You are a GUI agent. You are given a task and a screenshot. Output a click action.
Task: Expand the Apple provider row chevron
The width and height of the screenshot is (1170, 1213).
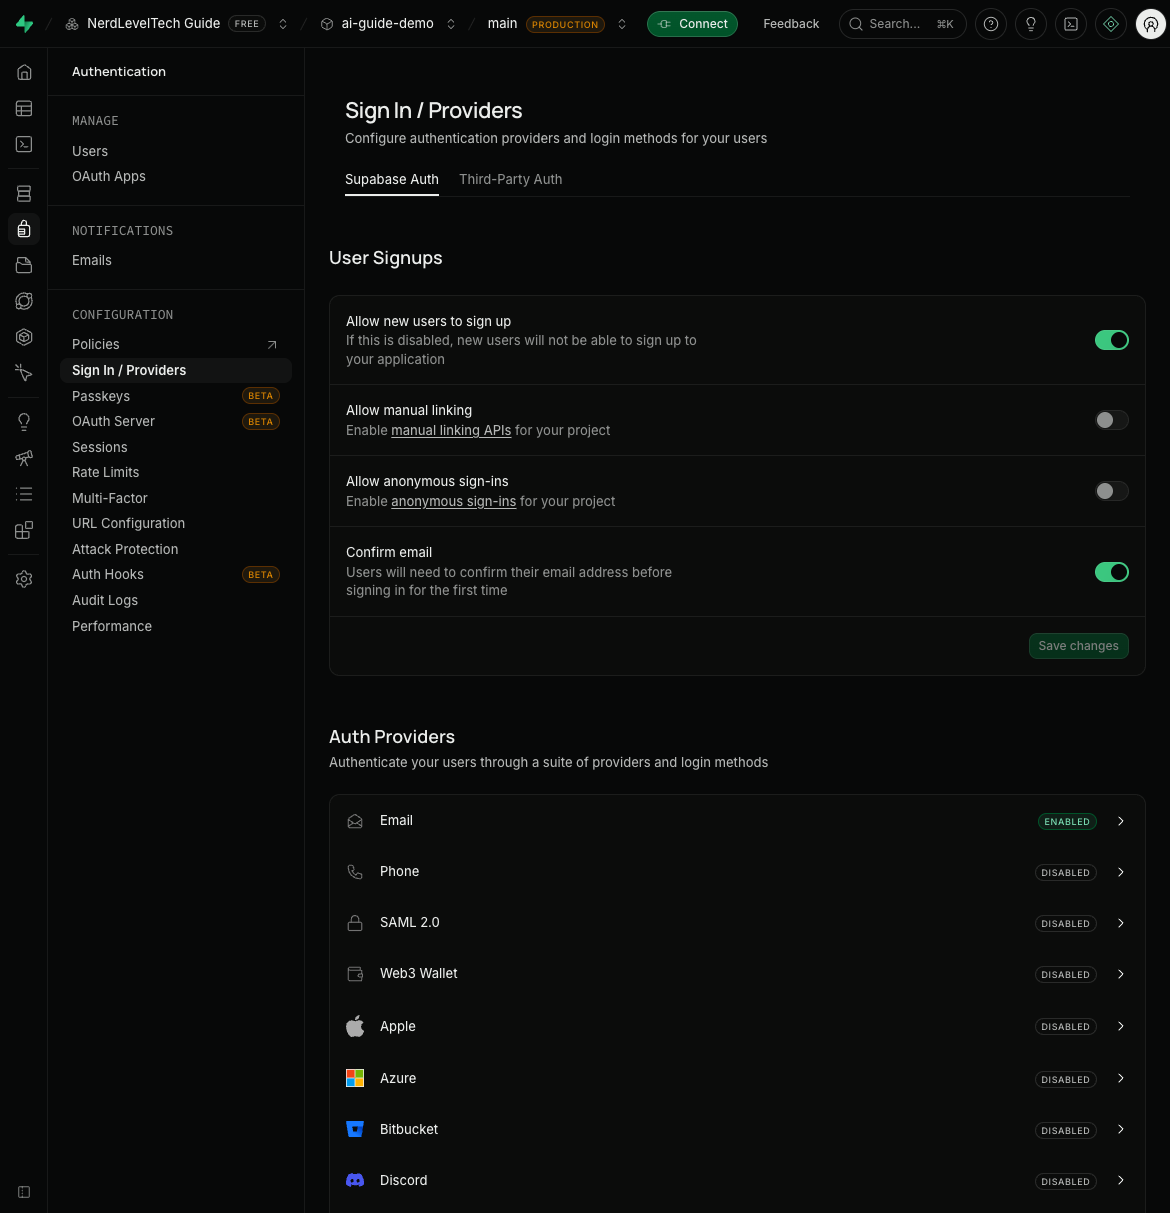(1121, 1026)
